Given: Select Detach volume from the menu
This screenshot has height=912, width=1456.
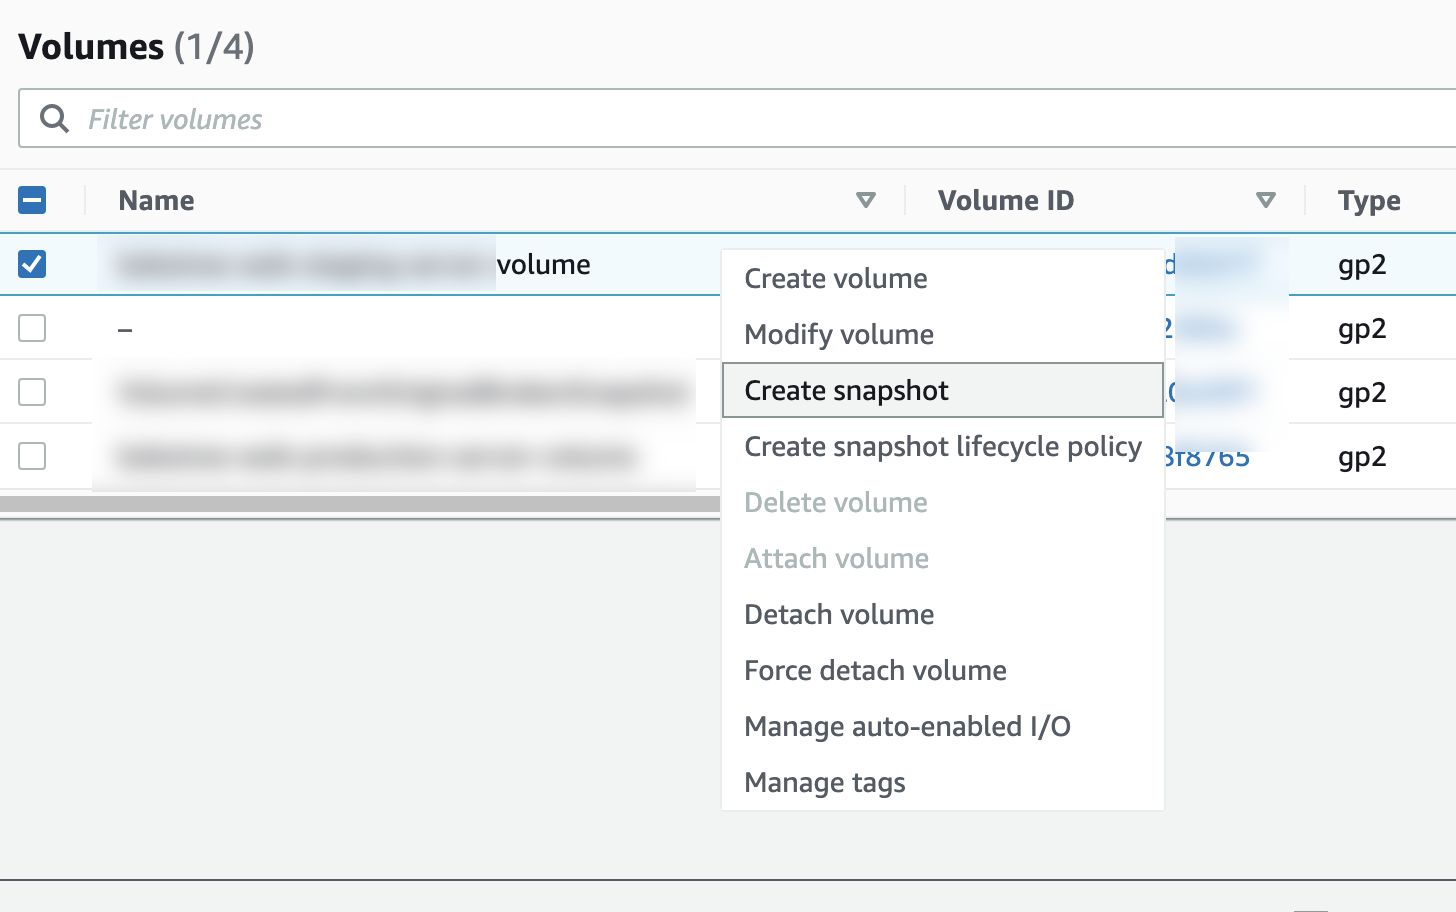Looking at the screenshot, I should pos(838,614).
